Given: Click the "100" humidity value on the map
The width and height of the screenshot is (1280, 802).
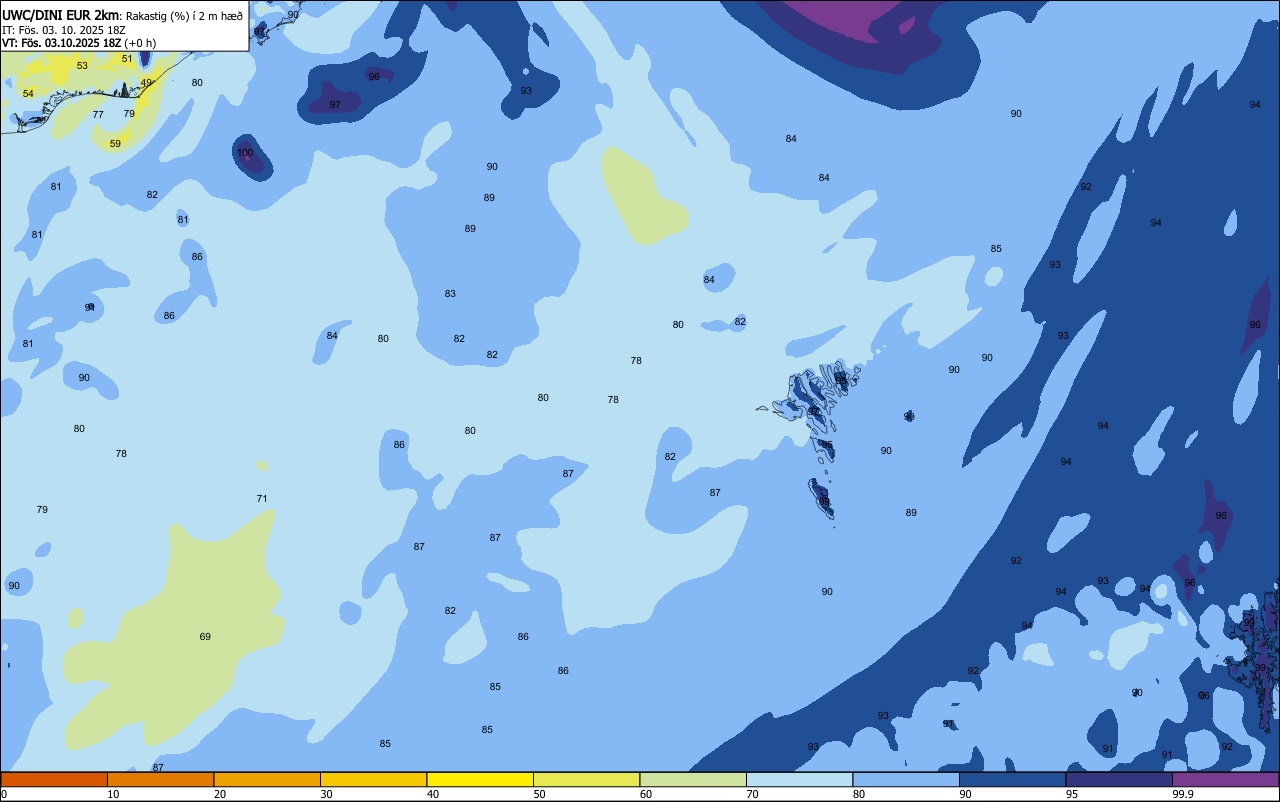Looking at the screenshot, I should coord(245,153).
